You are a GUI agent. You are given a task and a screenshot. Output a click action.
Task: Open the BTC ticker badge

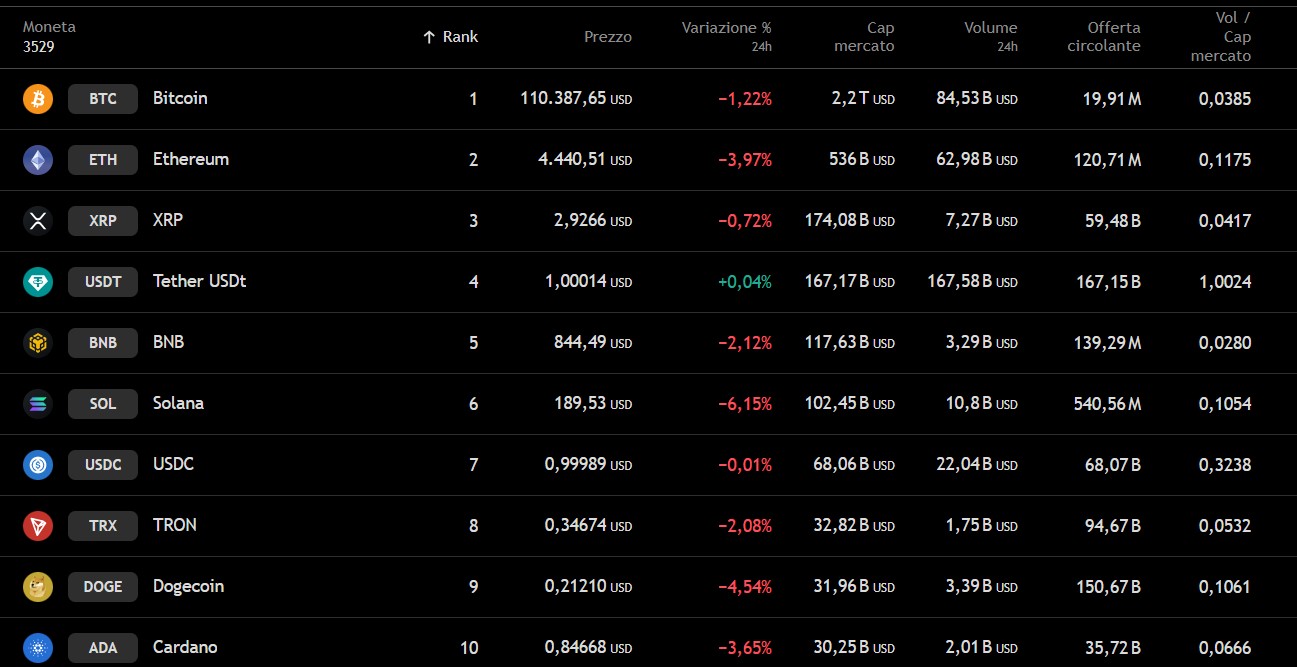click(103, 99)
